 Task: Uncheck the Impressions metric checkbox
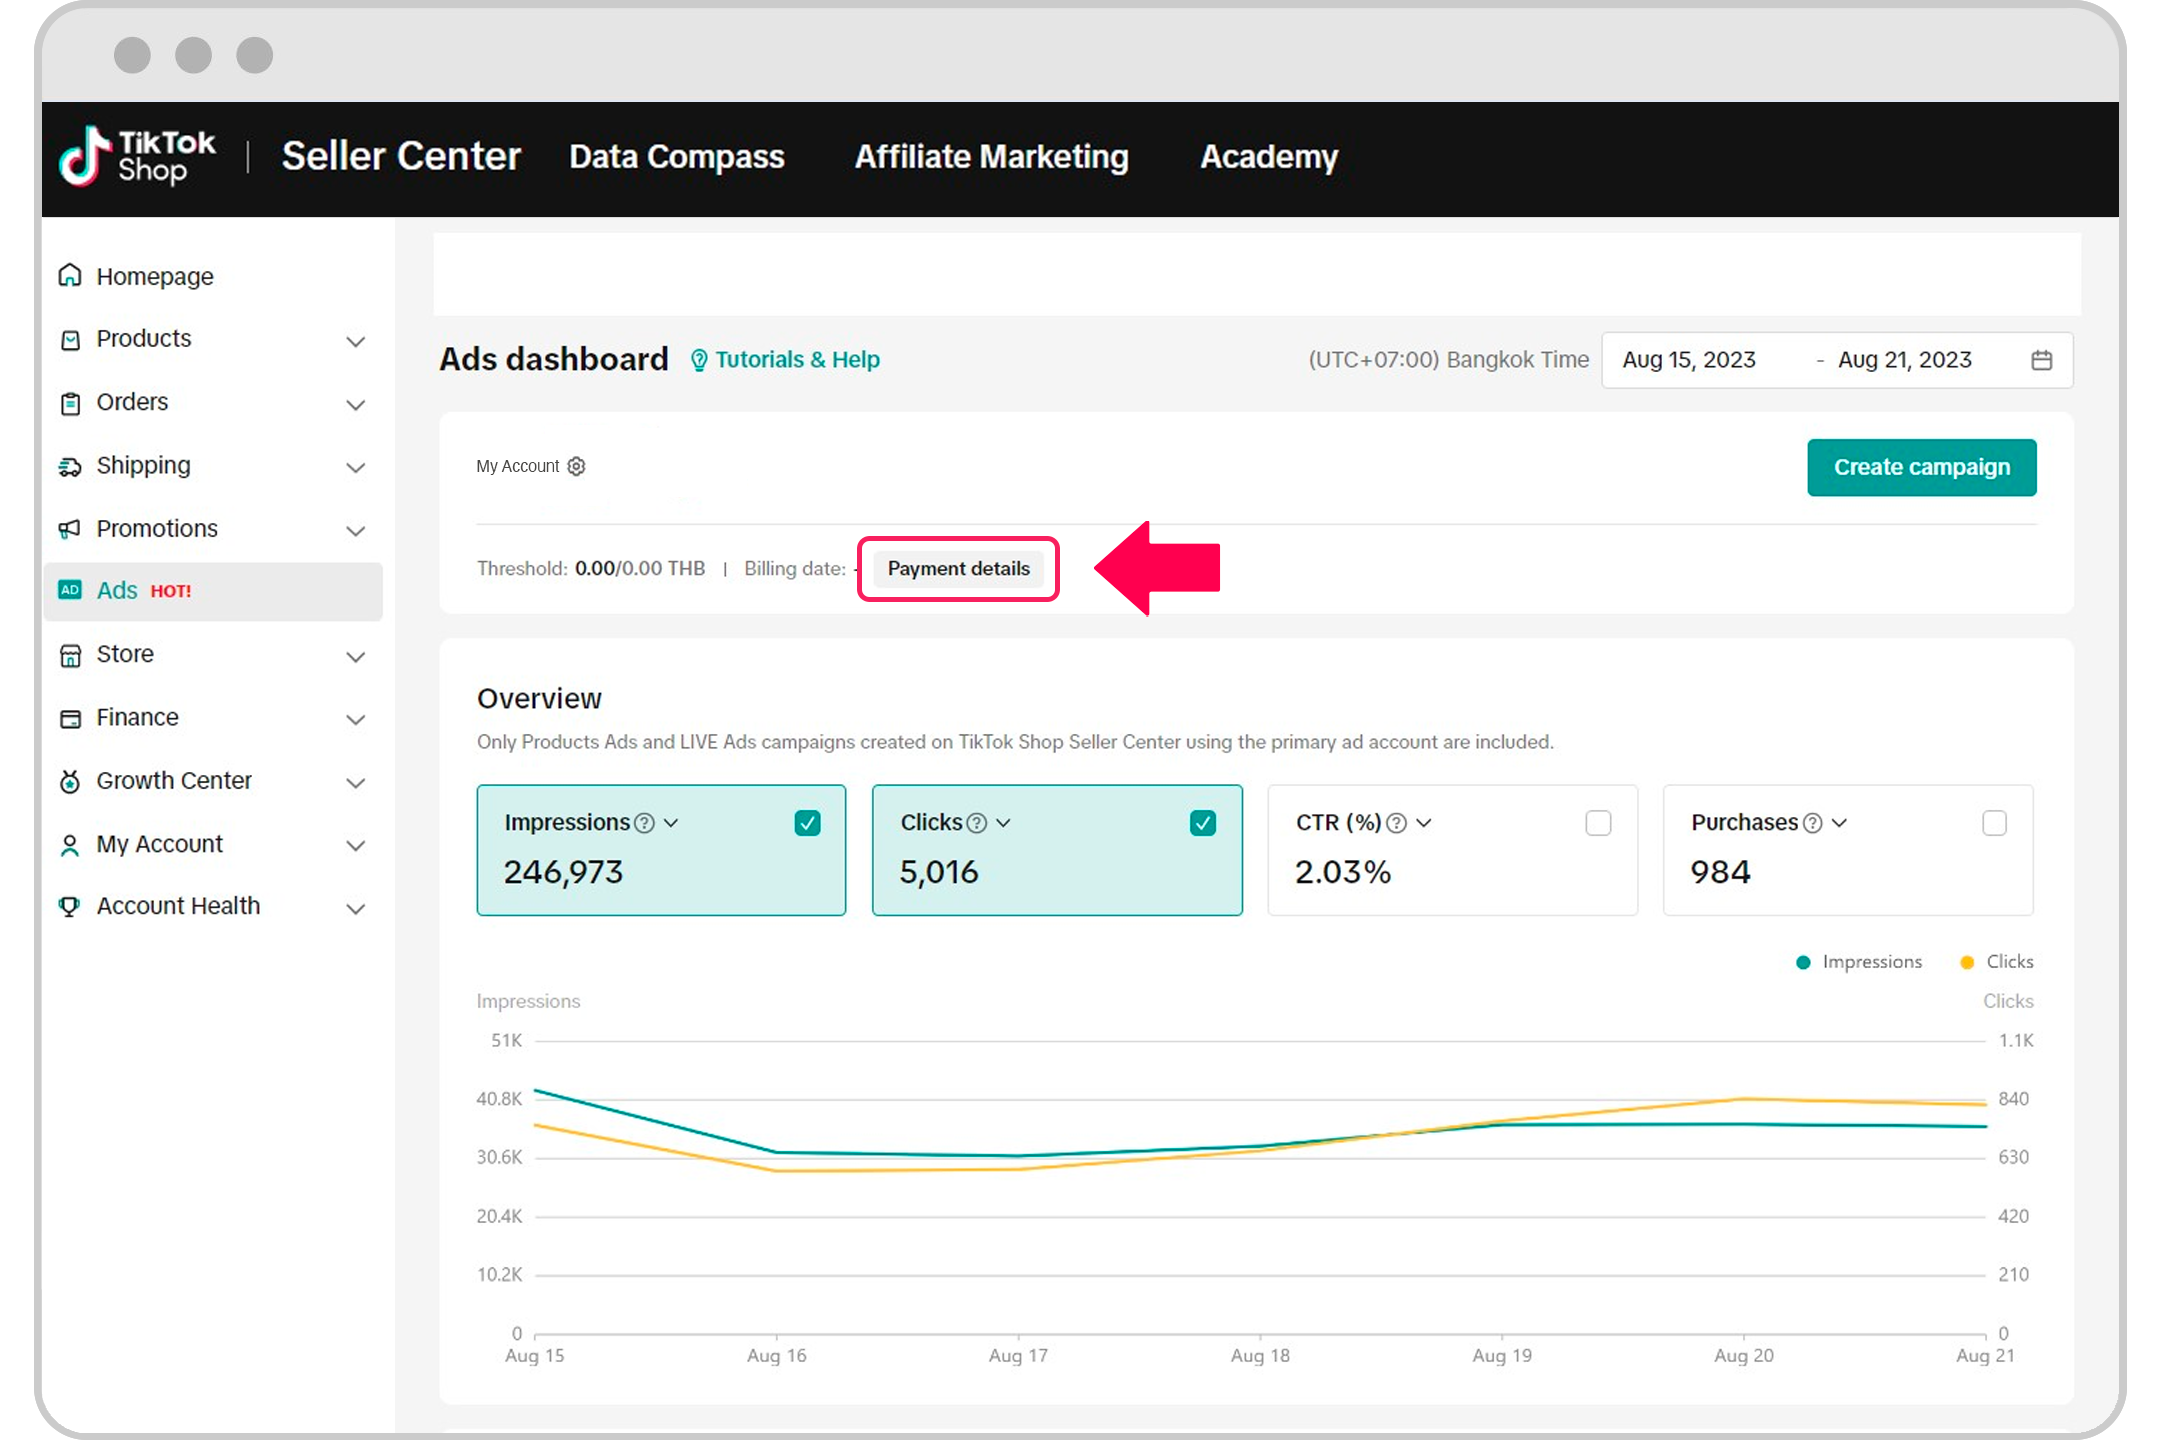point(807,822)
